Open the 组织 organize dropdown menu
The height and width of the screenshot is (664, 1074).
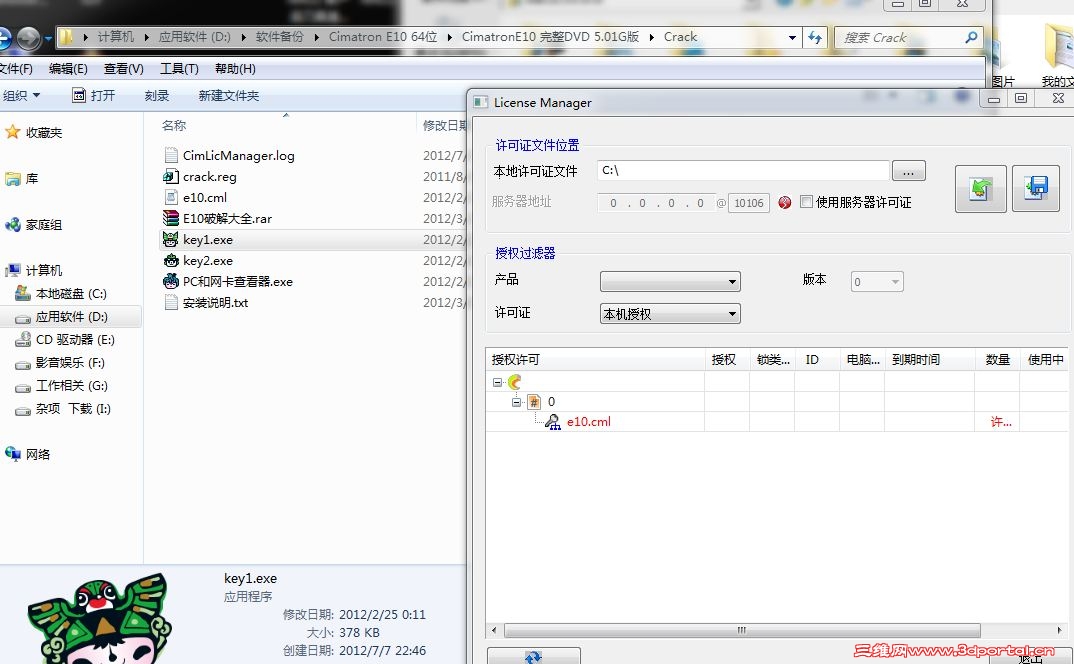(x=21, y=95)
